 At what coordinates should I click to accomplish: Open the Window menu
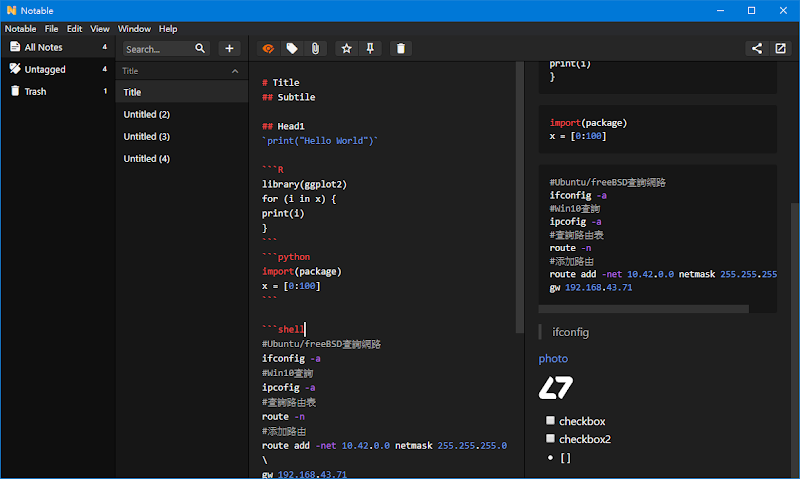(134, 29)
